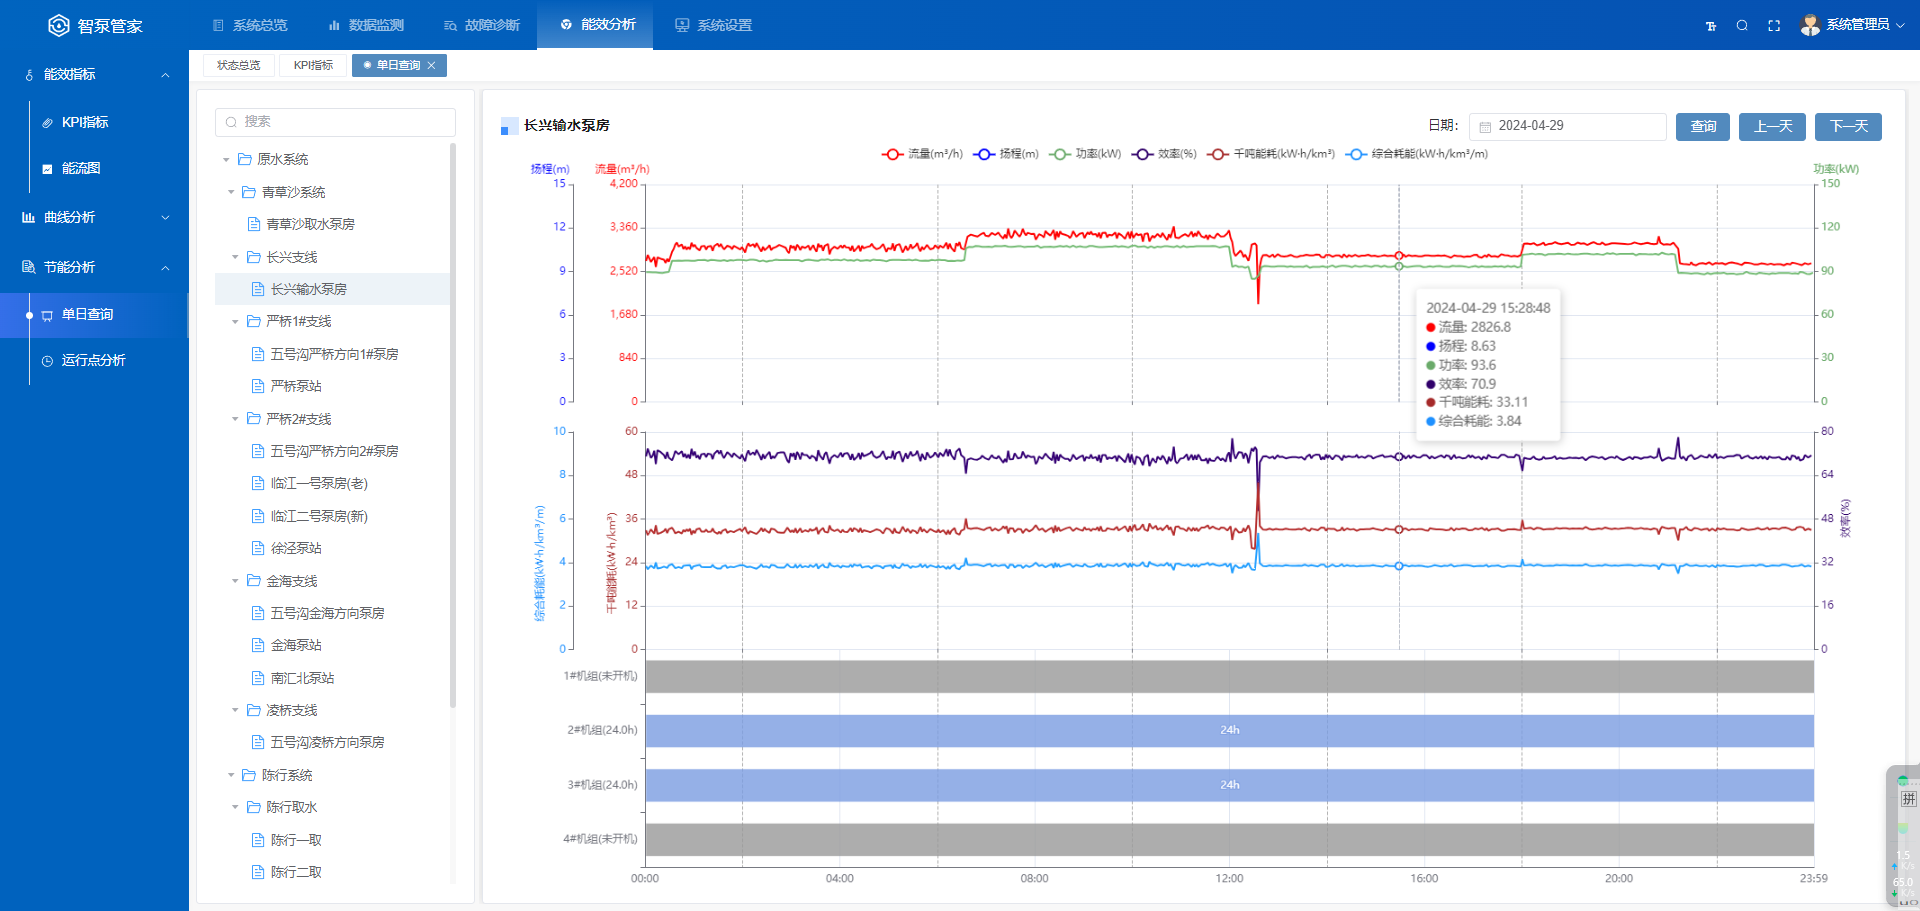Open 运行点分析 in the sidebar
This screenshot has width=1920, height=911.
click(93, 360)
